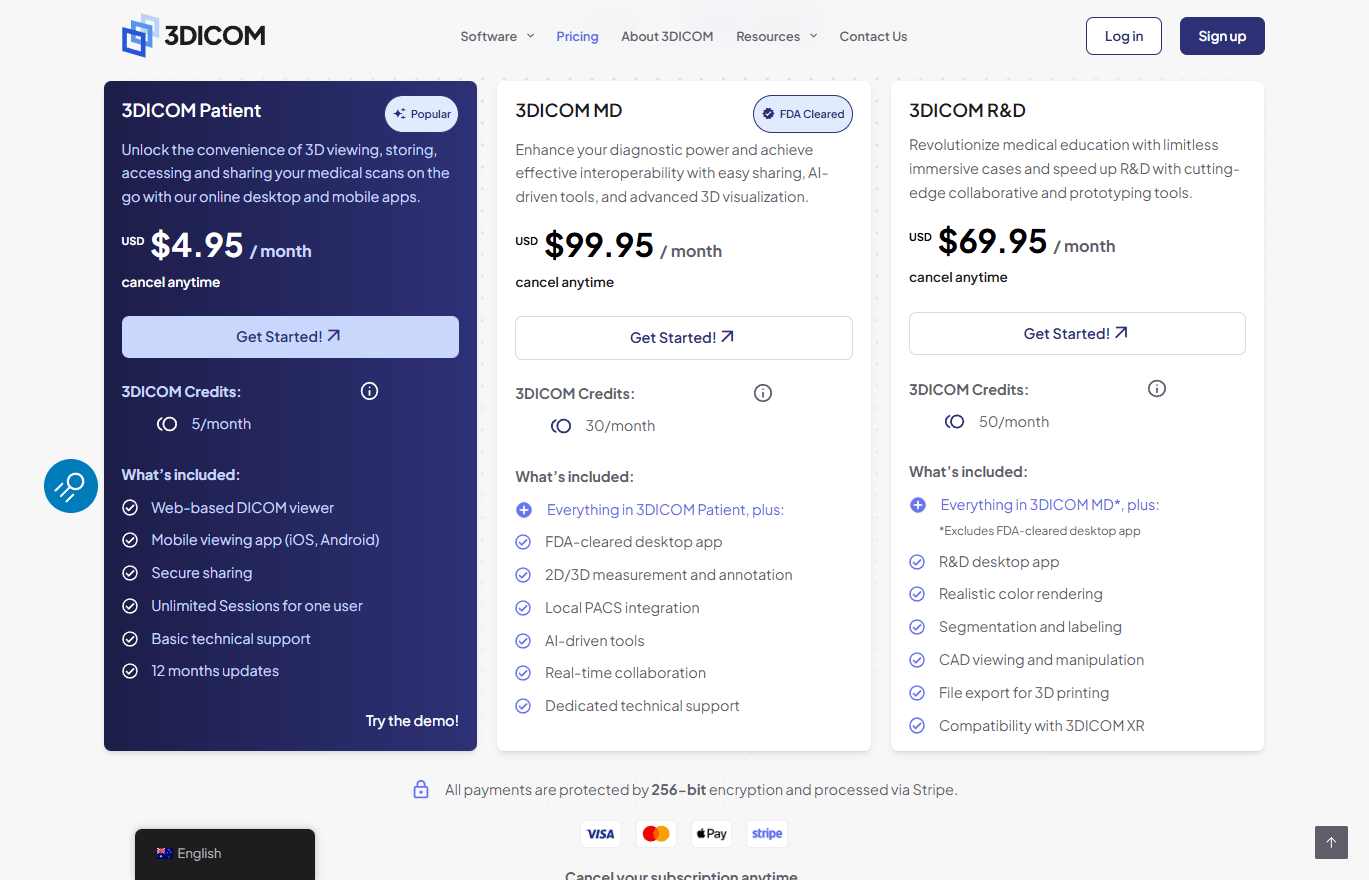Click the FDA Cleared badge on 3DICOM MD
The height and width of the screenshot is (880, 1369).
803,114
